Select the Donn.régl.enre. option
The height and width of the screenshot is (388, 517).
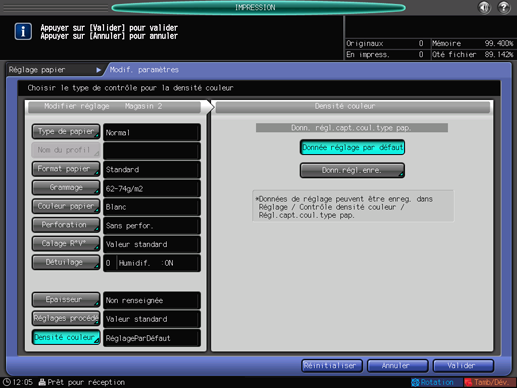coord(352,170)
